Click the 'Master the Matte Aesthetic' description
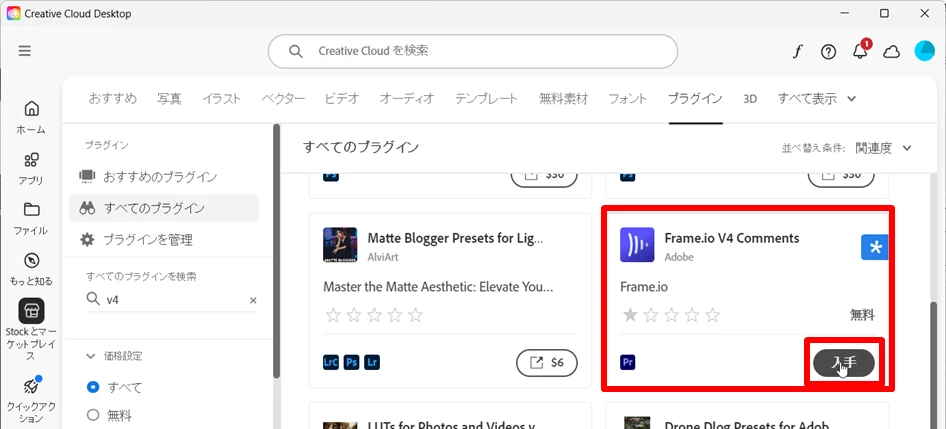Screen dimensions: 946x429 point(438,287)
